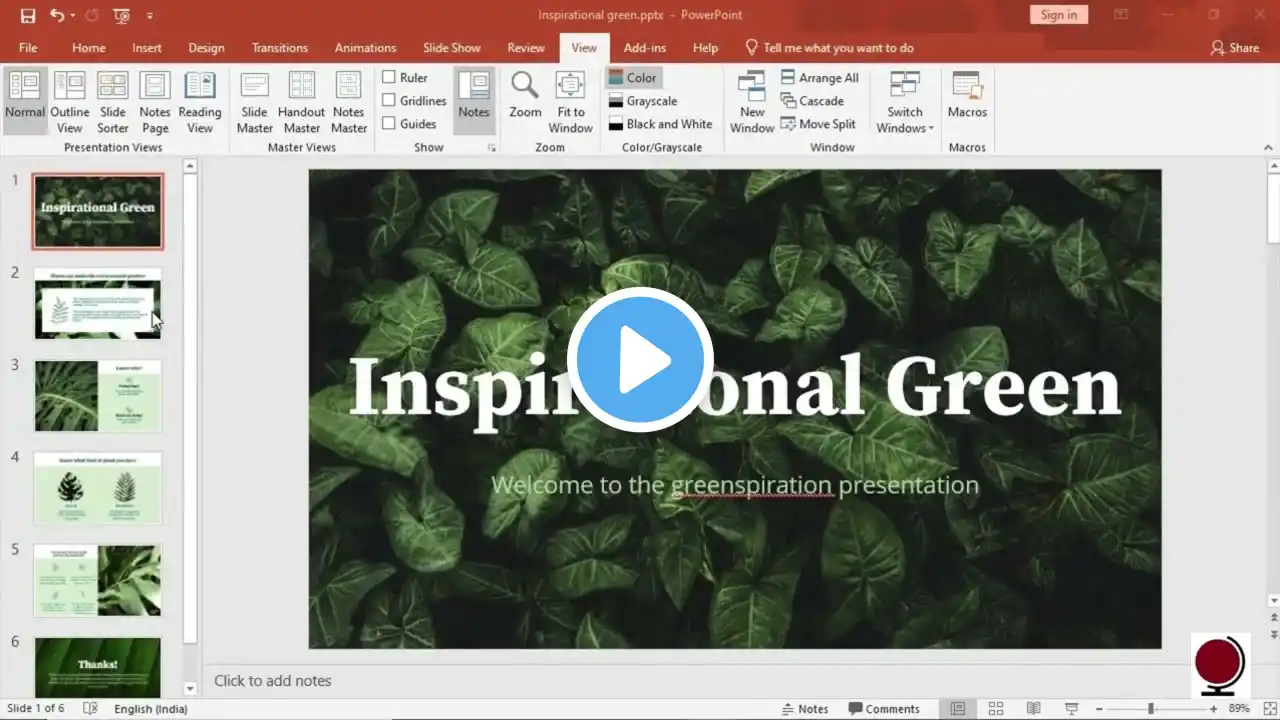Select Color view mode
The image size is (1280, 720).
click(x=632, y=78)
